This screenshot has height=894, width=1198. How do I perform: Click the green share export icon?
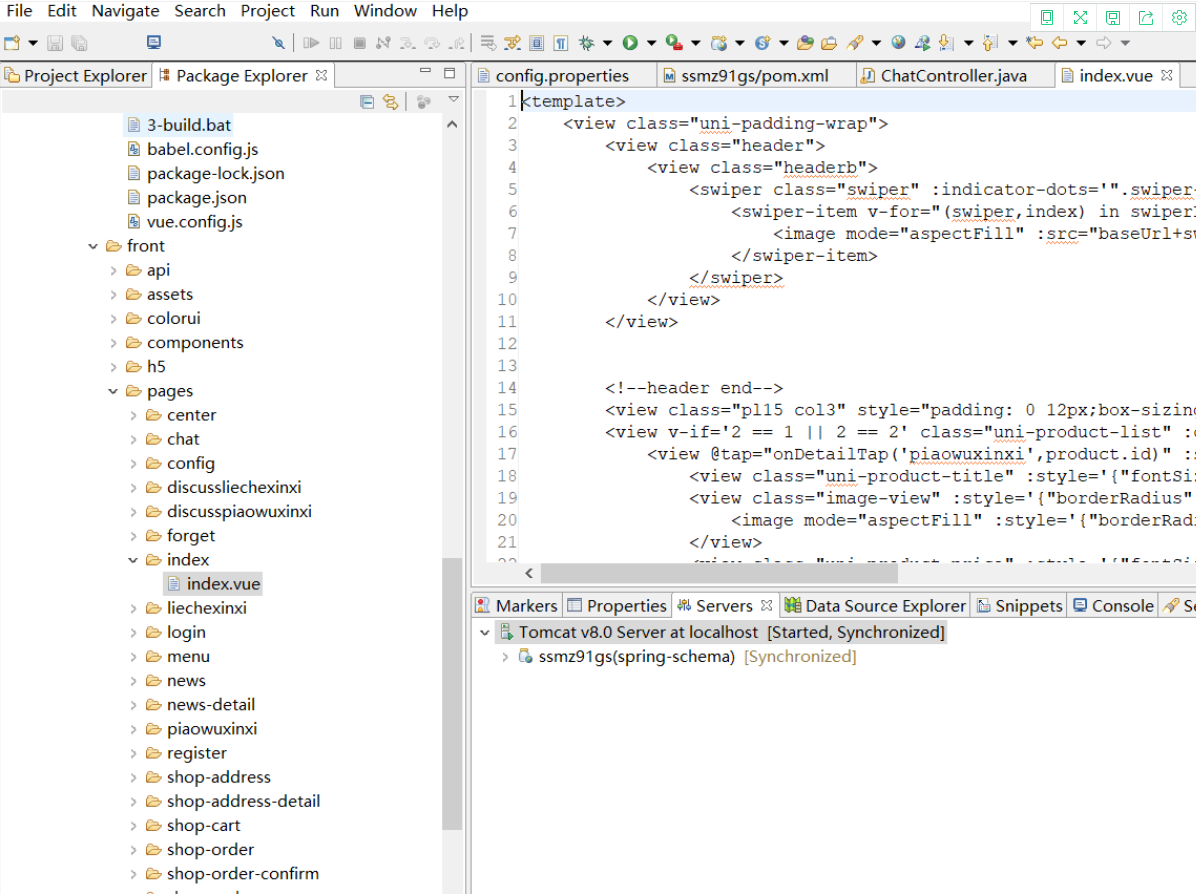1146,18
